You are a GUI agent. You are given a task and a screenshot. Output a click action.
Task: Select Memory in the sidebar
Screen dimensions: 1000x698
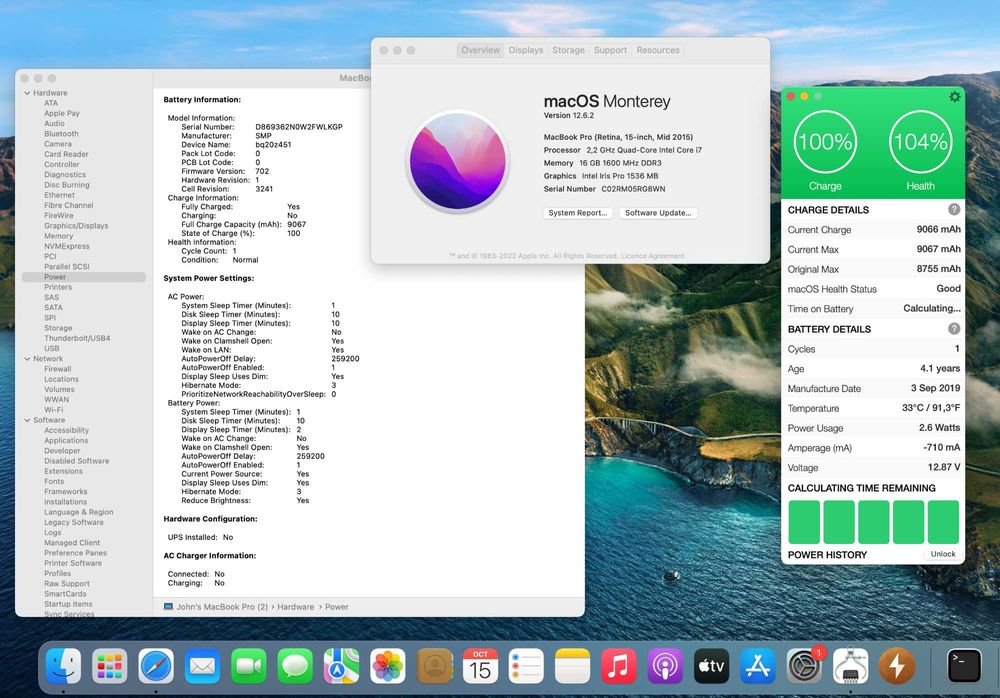(x=59, y=236)
